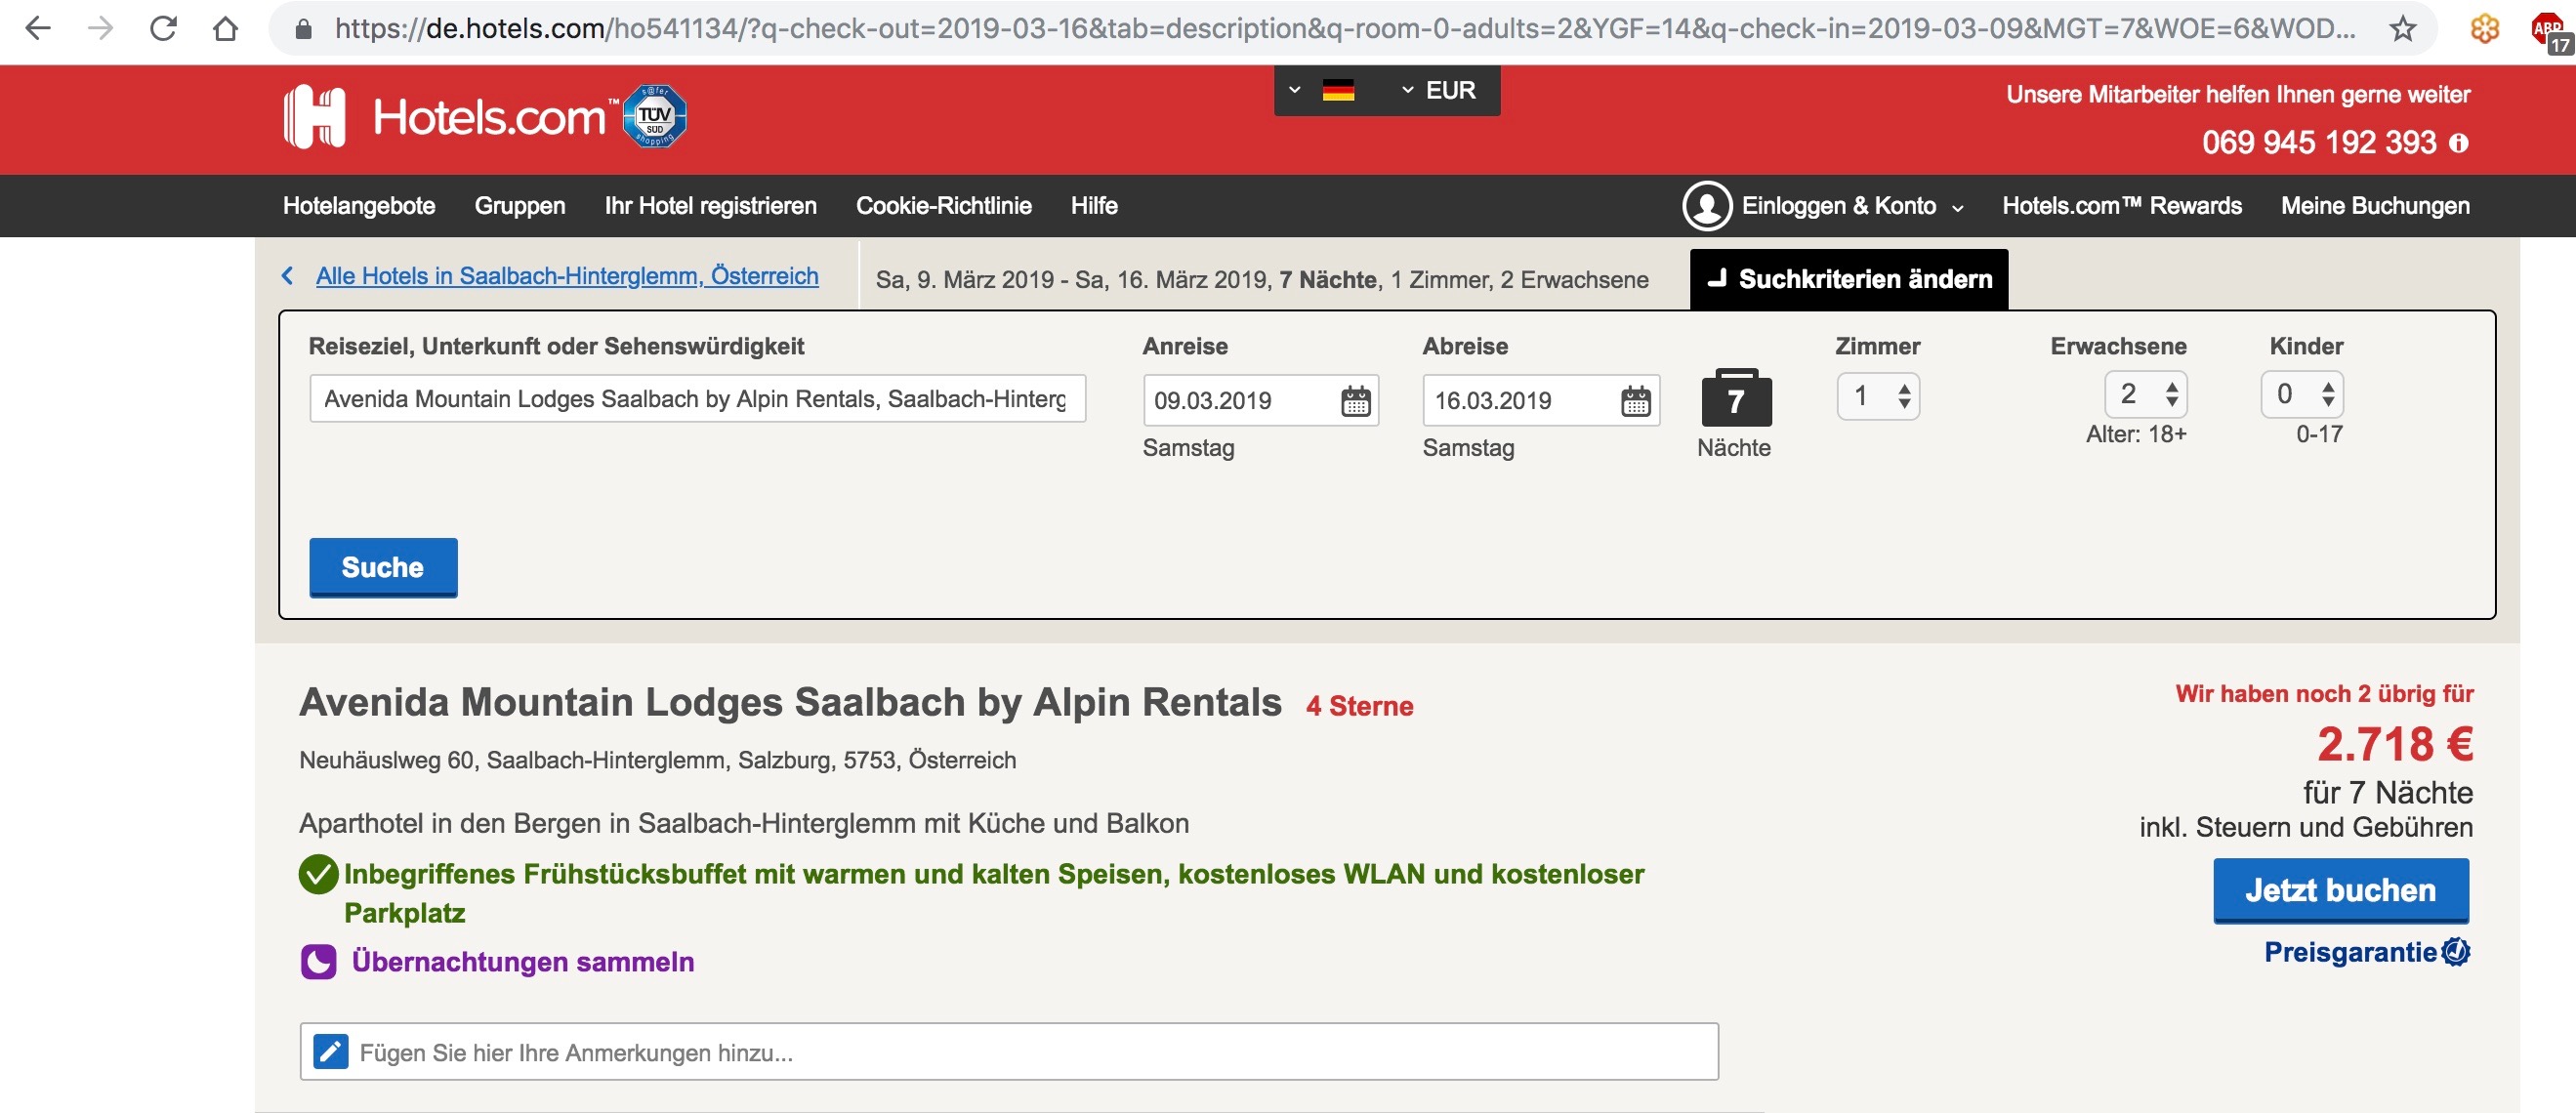Screen dimensions: 2576x1113
Task: Open the browser home page
Action: 226,28
